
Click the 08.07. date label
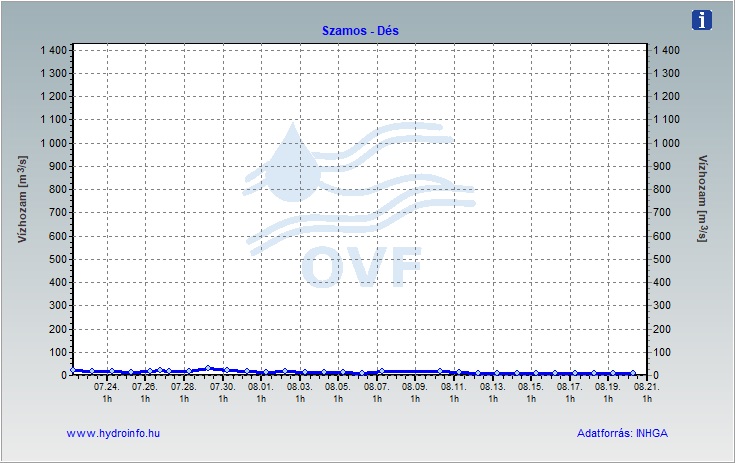point(376,387)
